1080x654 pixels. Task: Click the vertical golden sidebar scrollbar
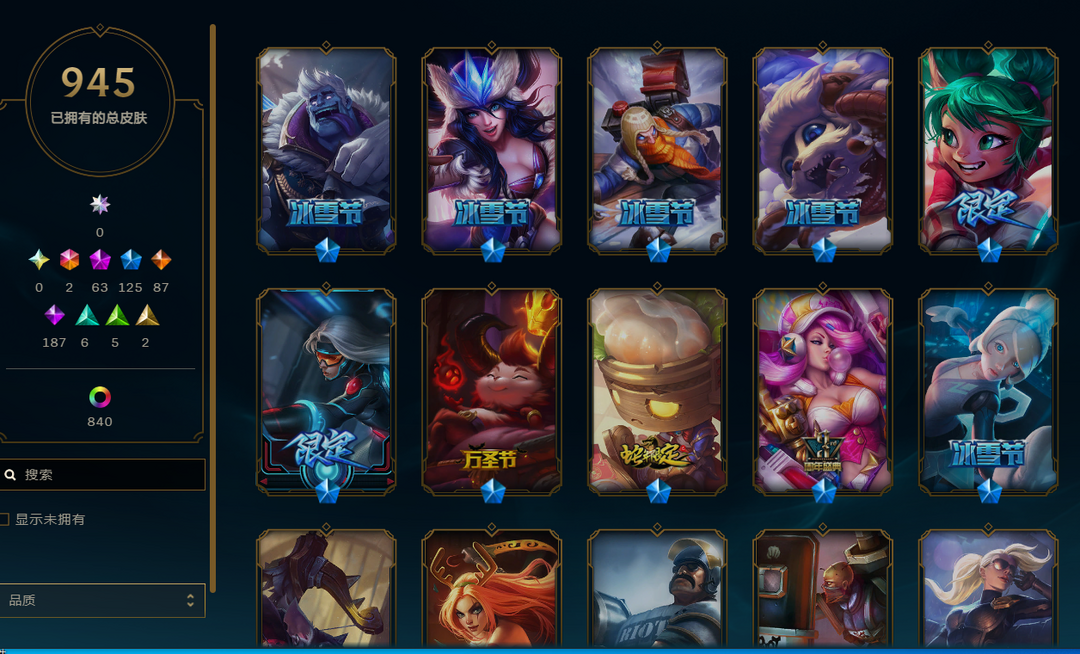pyautogui.click(x=213, y=308)
